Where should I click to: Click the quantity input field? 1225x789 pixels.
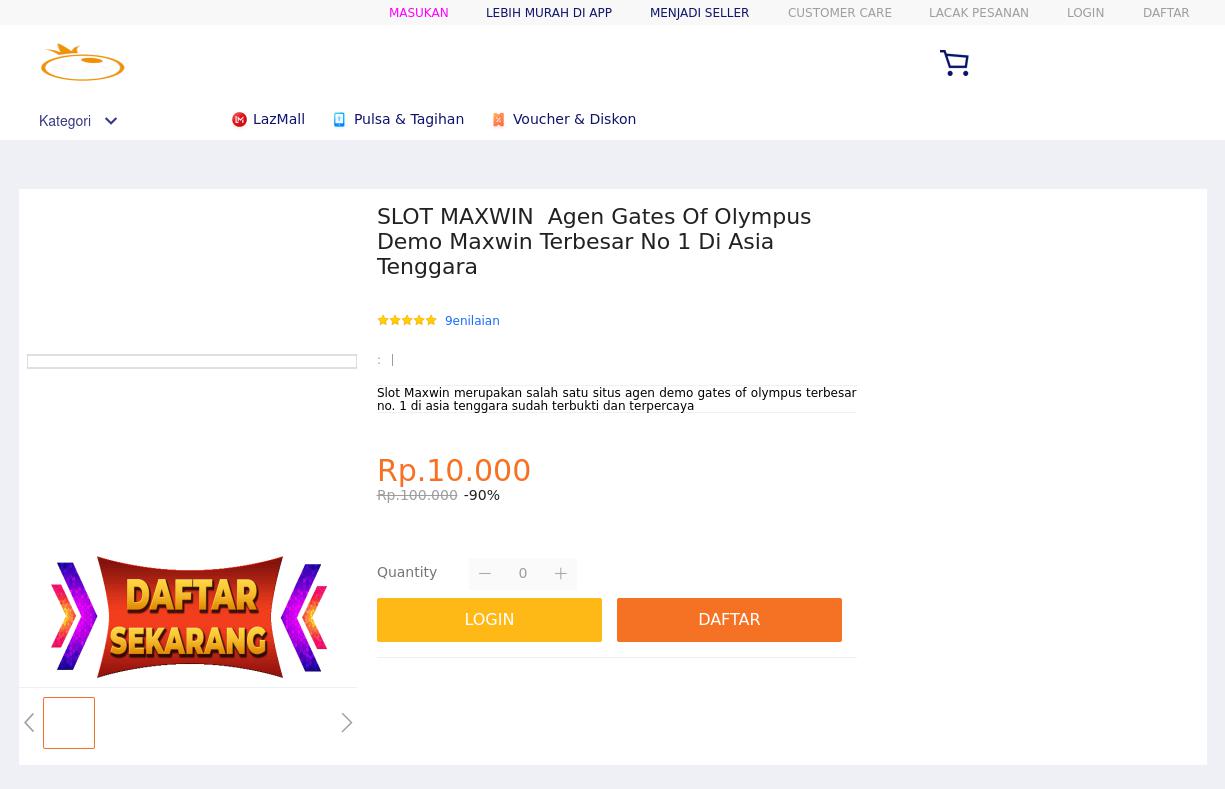point(523,573)
